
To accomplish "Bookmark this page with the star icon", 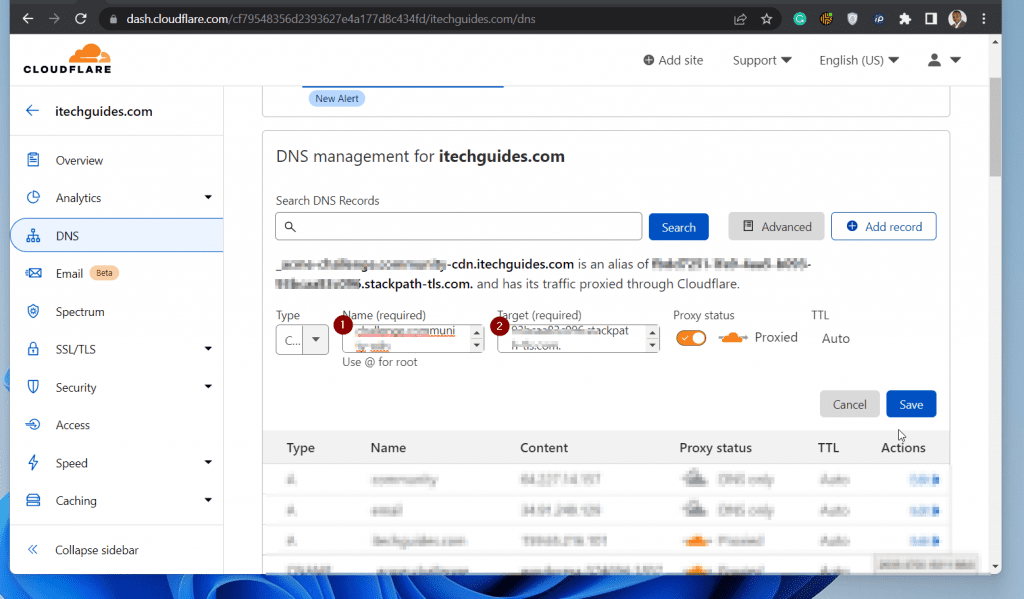I will (767, 19).
